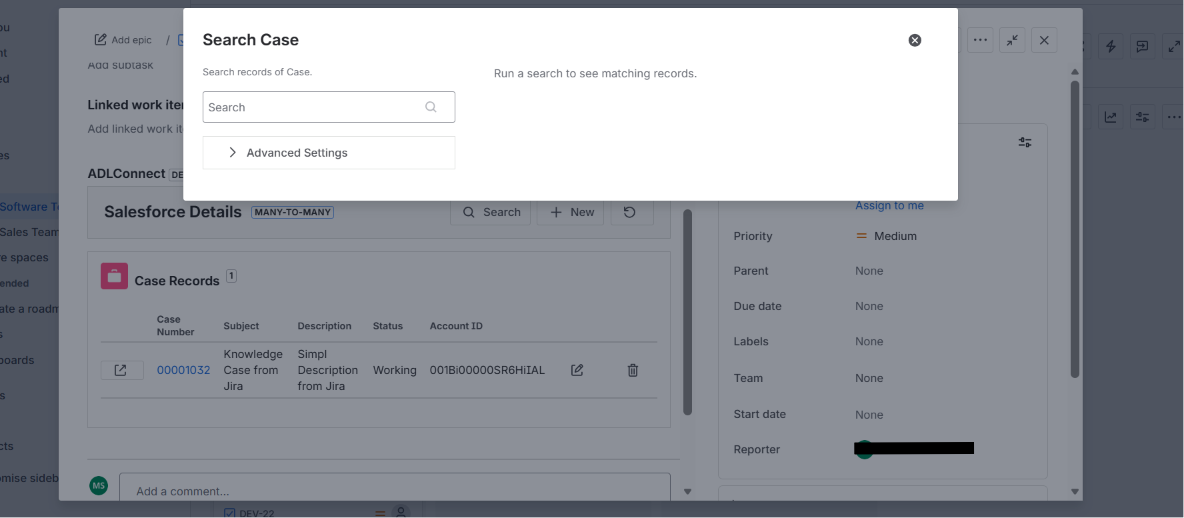Click the pink briefcase Case Records icon
1184x518 pixels.
[x=114, y=276]
